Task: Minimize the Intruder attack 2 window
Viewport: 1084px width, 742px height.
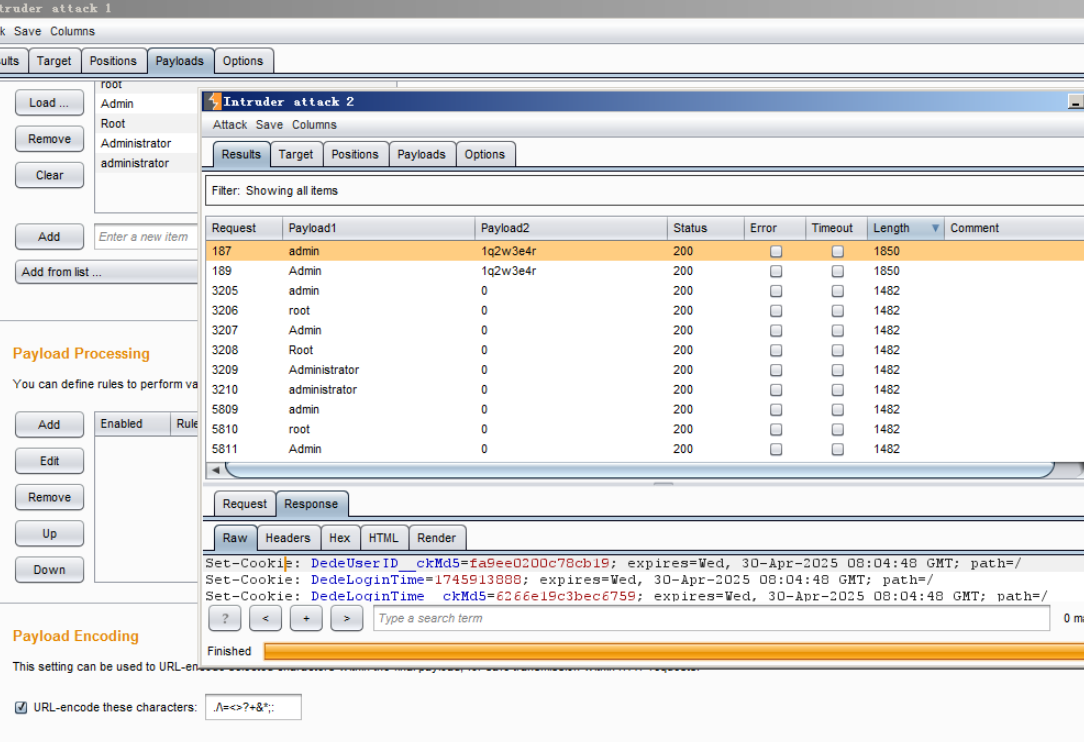Action: pos(1075,102)
